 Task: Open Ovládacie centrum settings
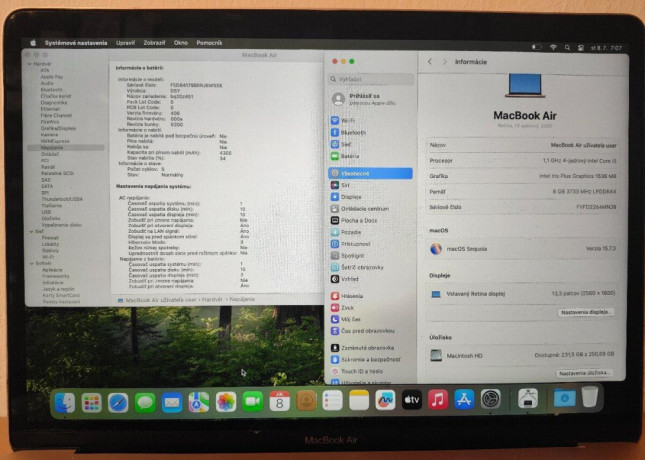pos(360,209)
